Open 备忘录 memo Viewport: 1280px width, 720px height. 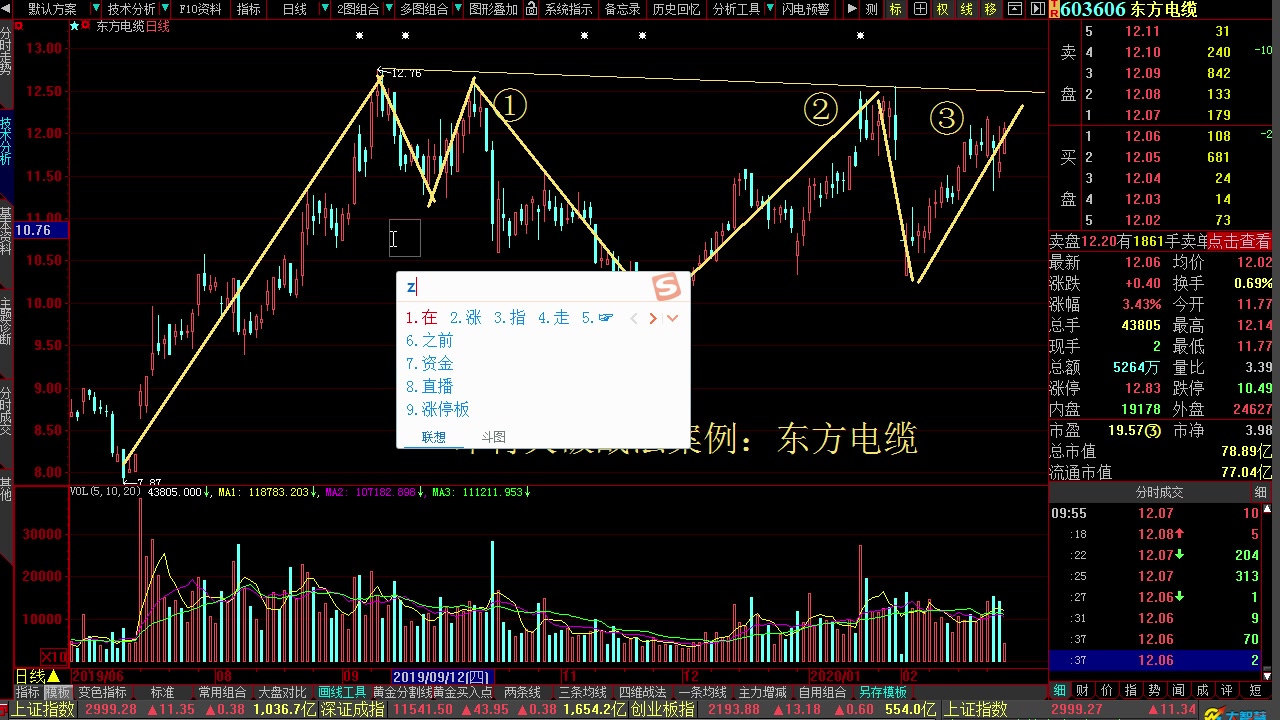coord(622,9)
